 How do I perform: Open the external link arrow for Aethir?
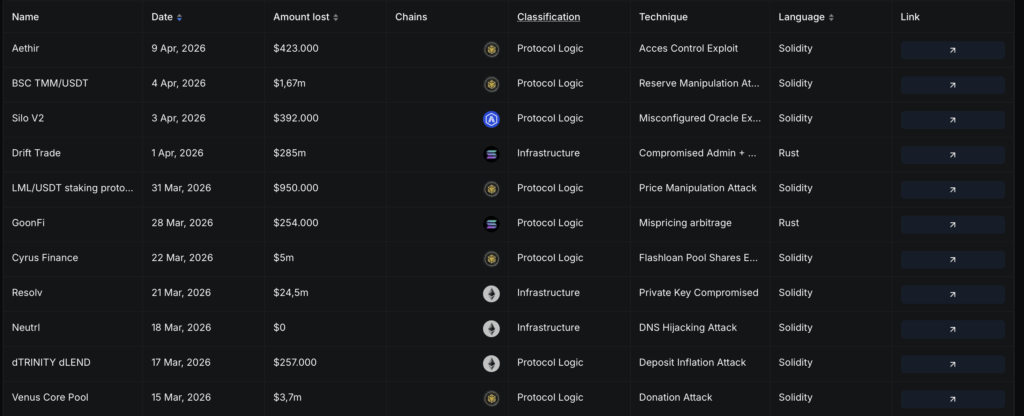(952, 50)
